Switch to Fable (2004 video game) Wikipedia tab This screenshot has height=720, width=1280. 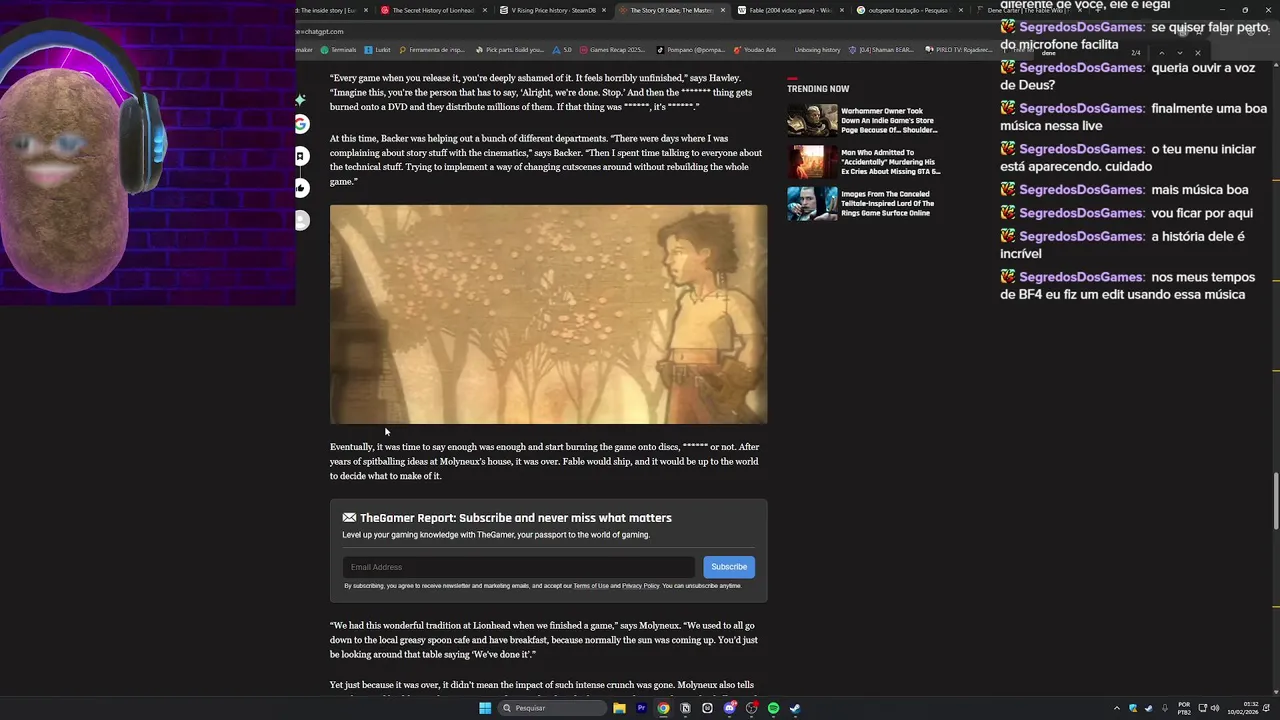pyautogui.click(x=790, y=10)
